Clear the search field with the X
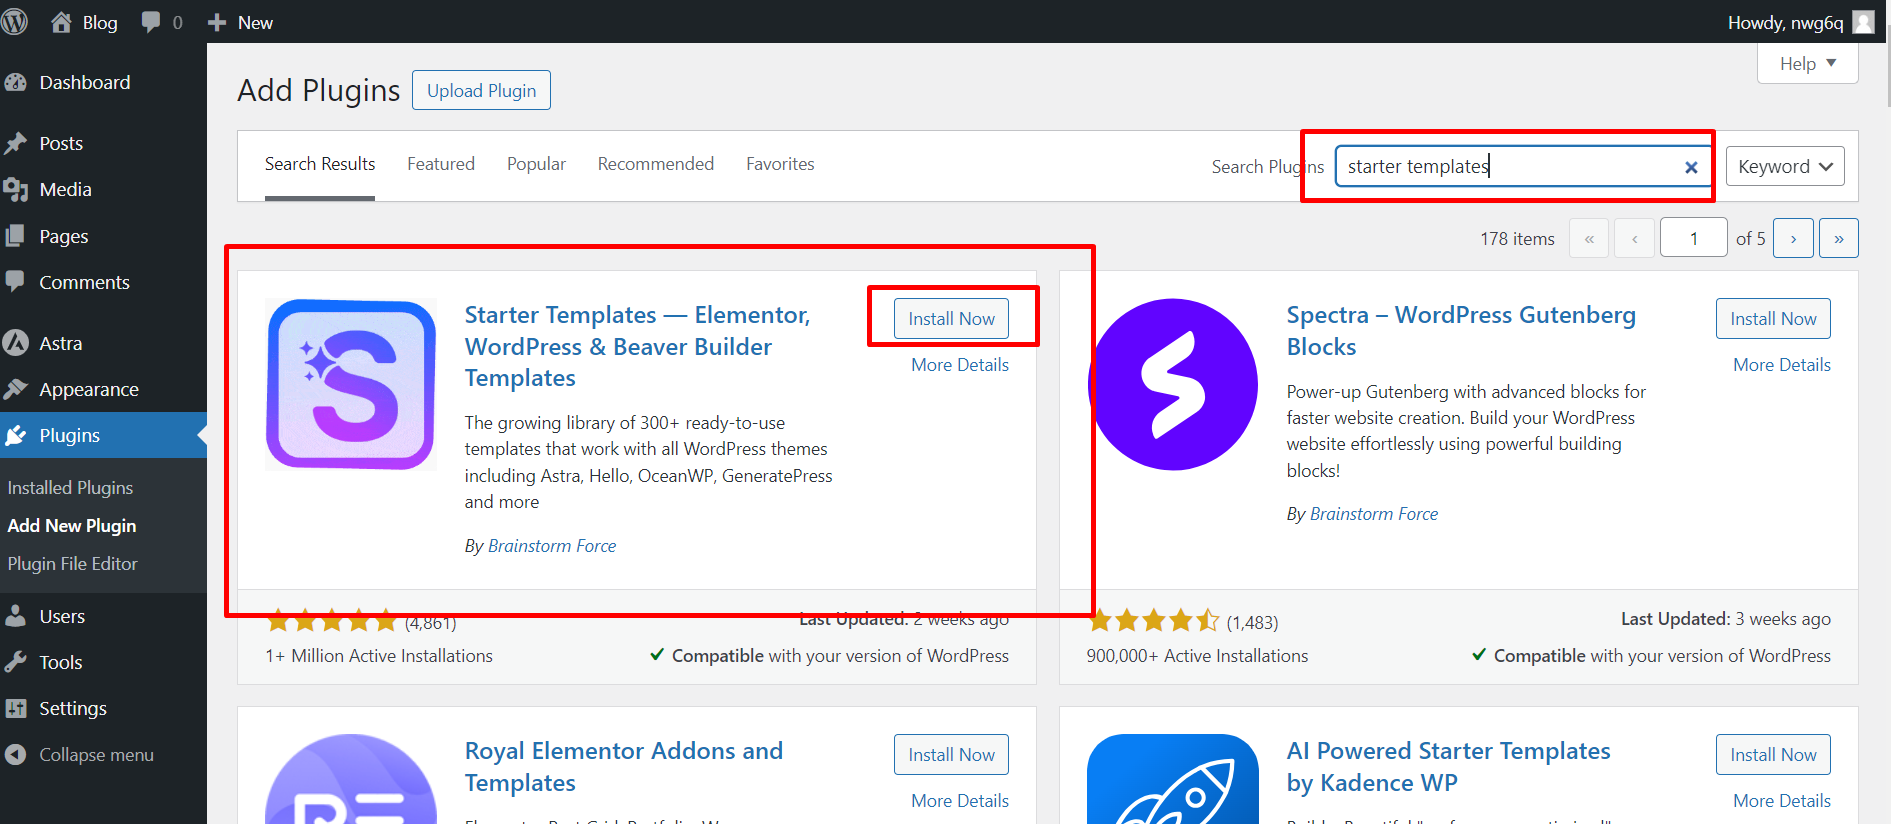The height and width of the screenshot is (824, 1891). 1691,167
